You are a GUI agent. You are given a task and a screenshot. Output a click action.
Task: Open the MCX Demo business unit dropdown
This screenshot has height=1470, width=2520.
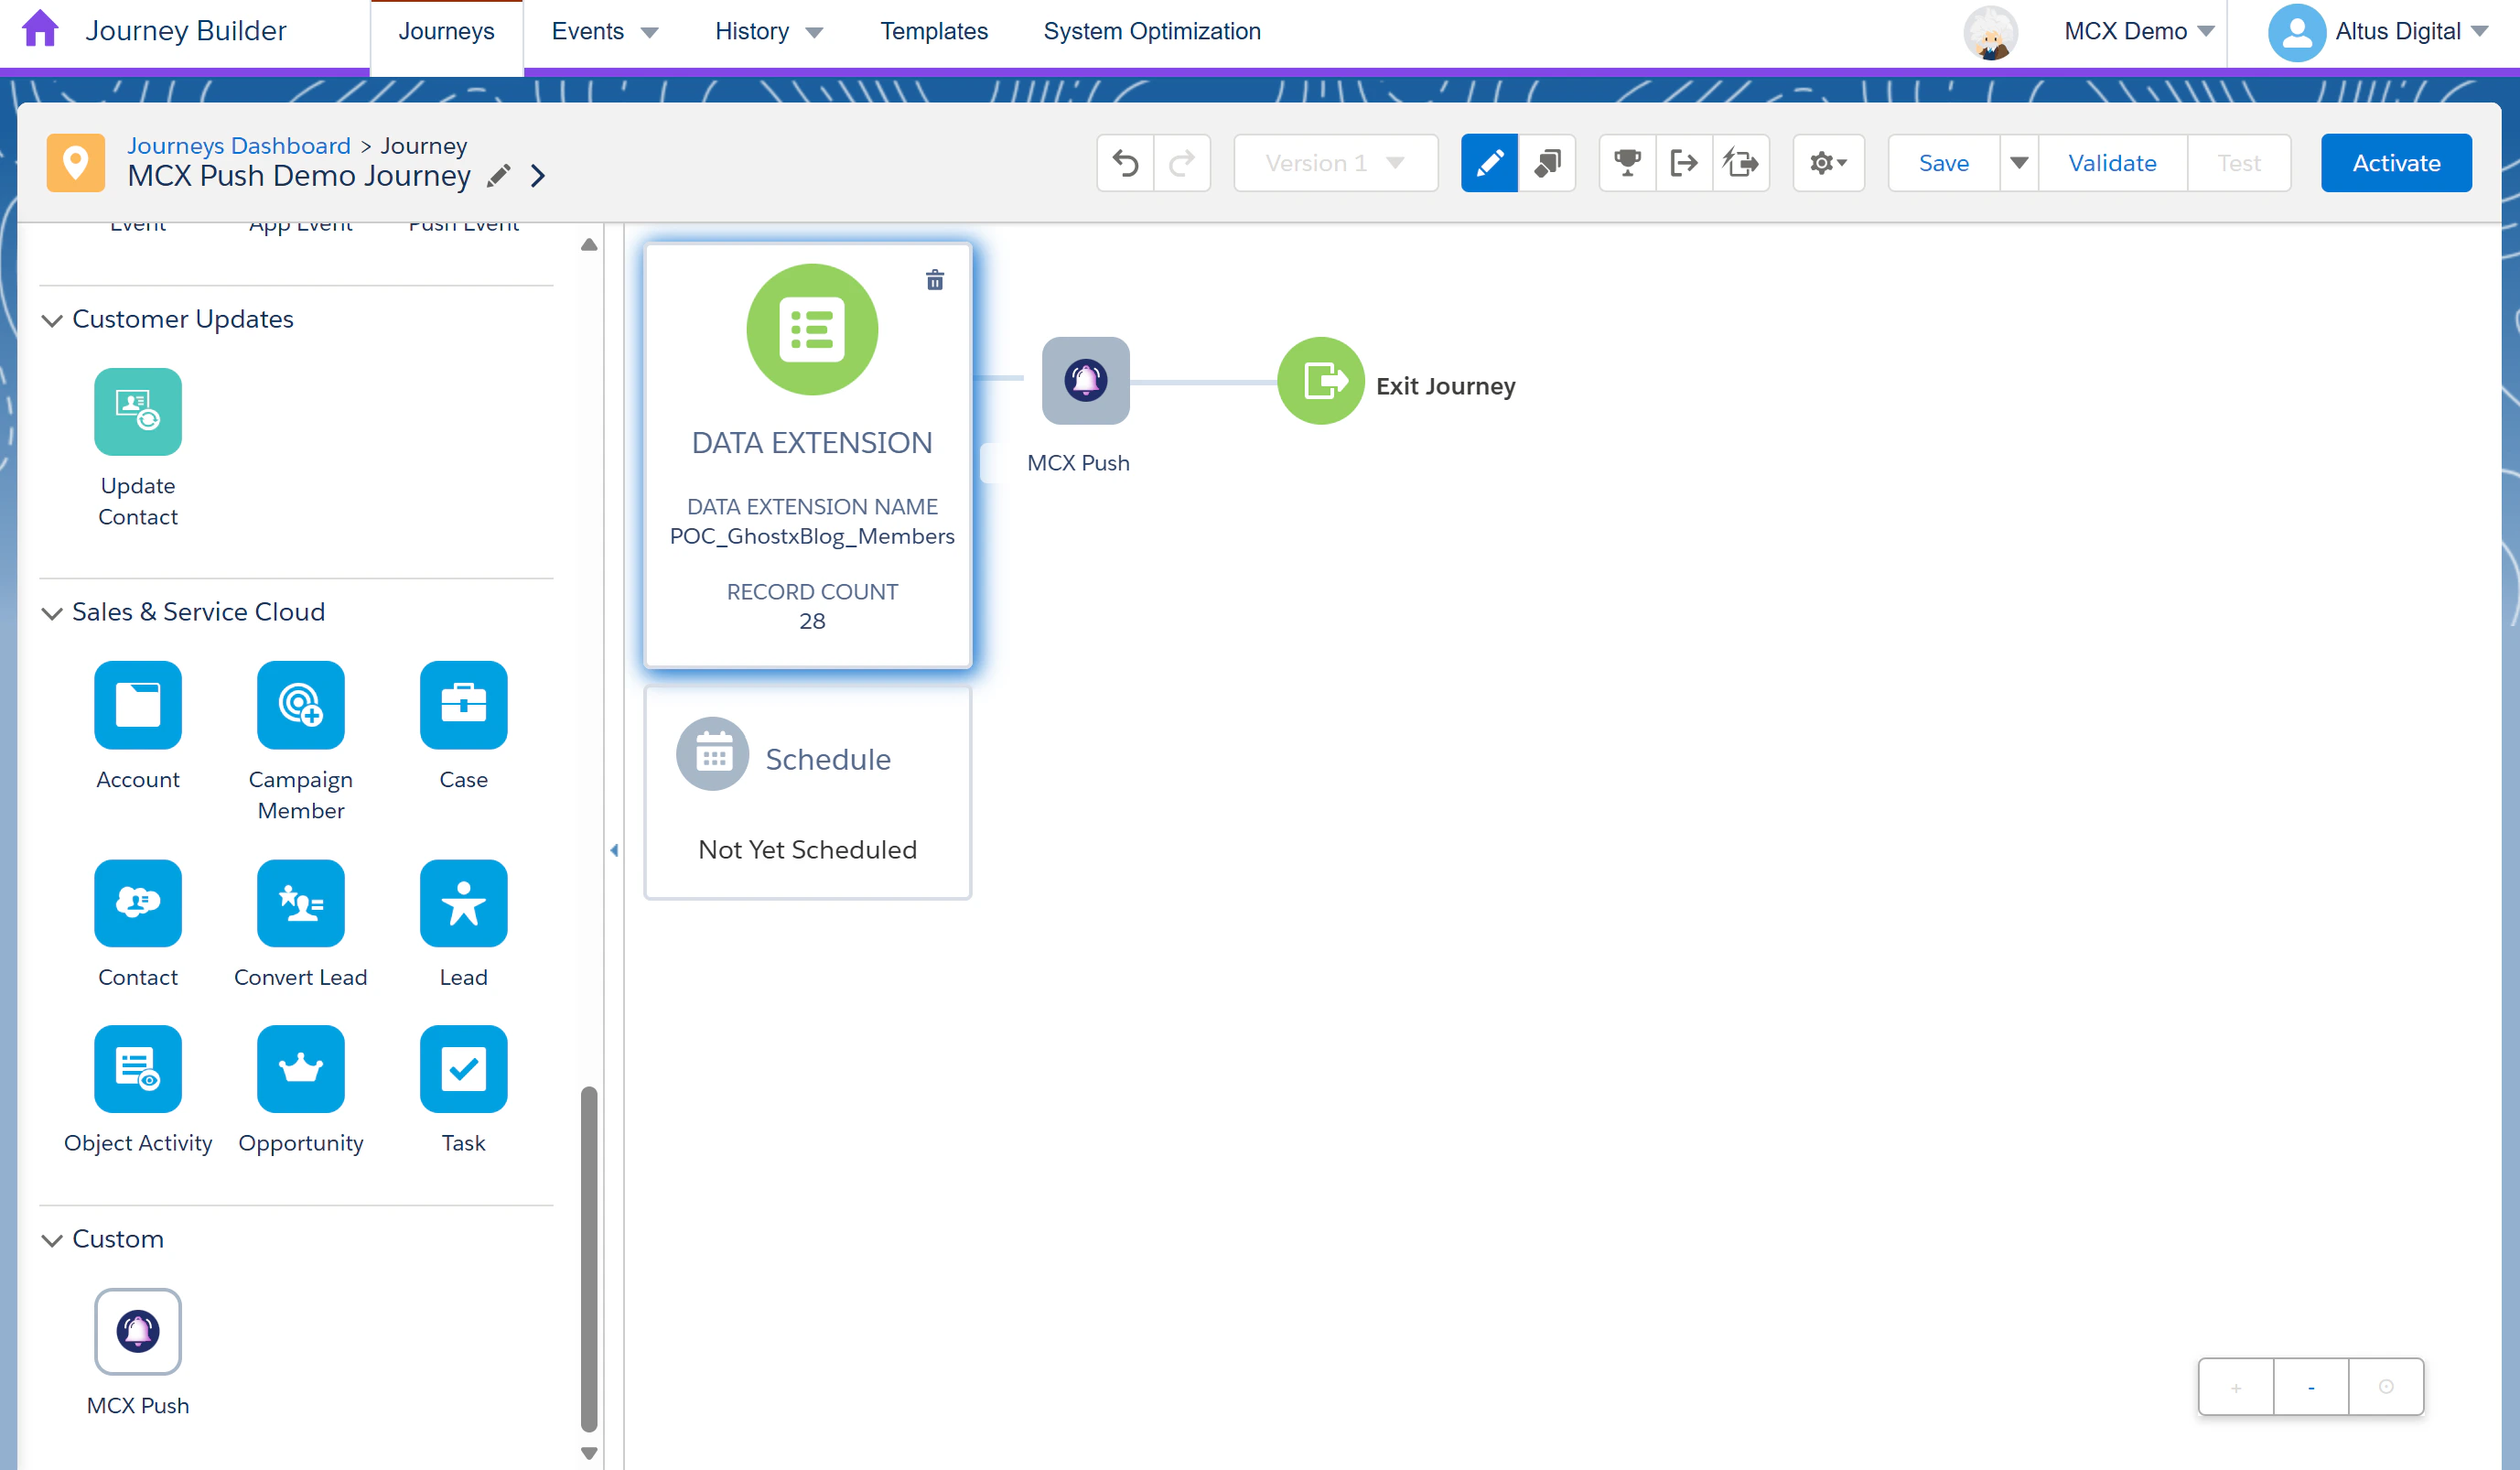click(2139, 32)
